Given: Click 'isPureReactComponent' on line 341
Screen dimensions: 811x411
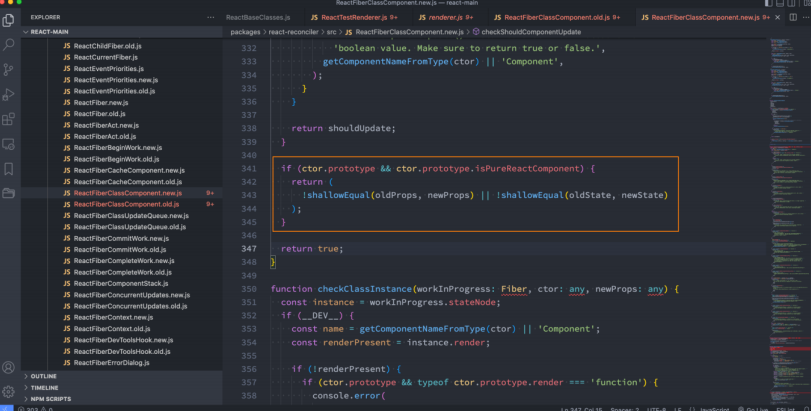Looking at the screenshot, I should (527, 169).
